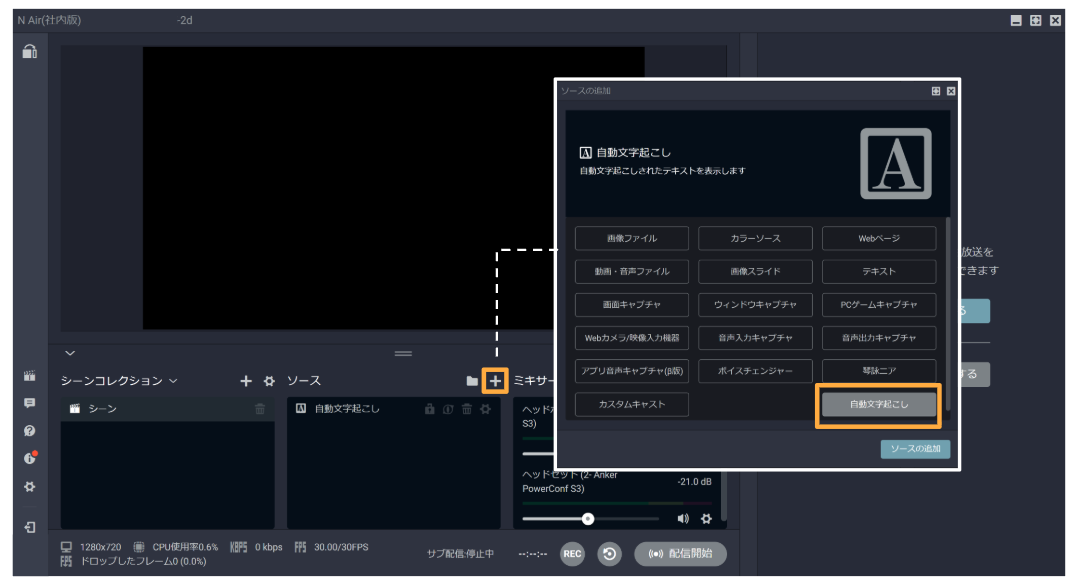Select 画面キャプチャ as the source type
Image resolution: width=1070 pixels, height=583 pixels.
[x=630, y=304]
